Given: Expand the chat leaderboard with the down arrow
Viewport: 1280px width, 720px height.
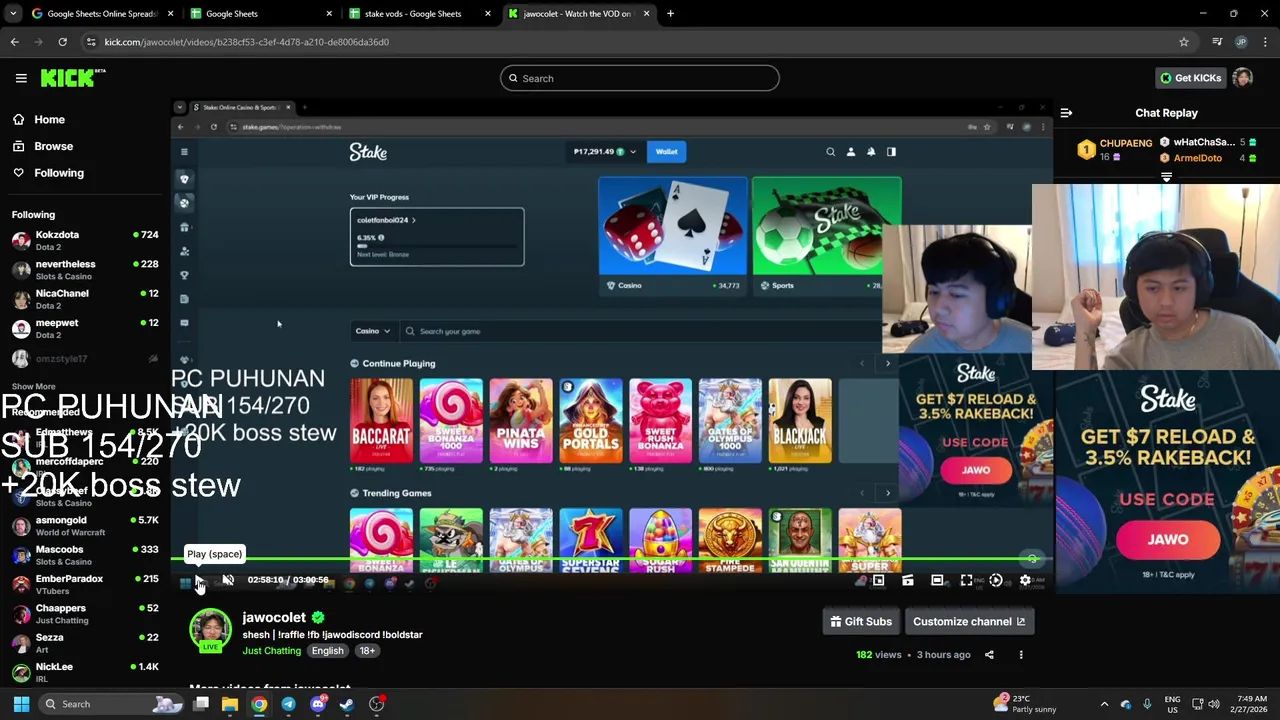Looking at the screenshot, I should pyautogui.click(x=1166, y=177).
